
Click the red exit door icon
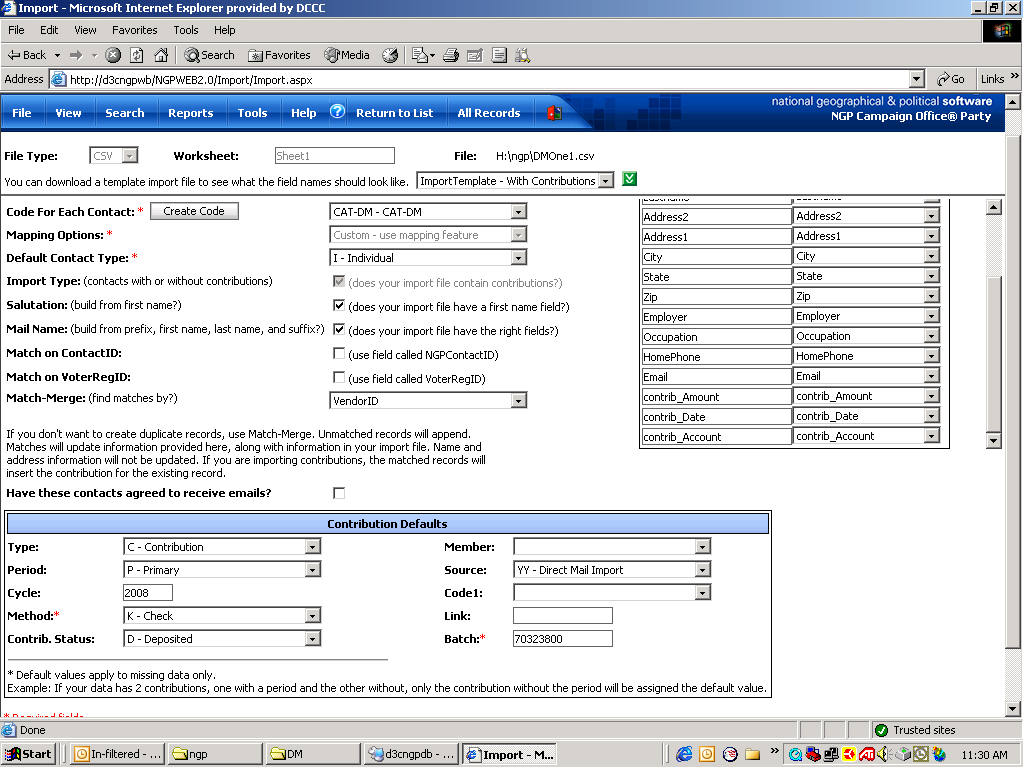tap(553, 113)
